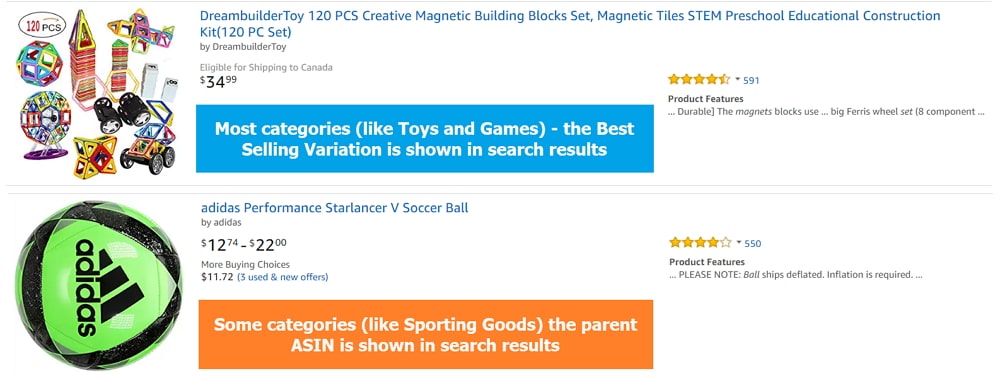Expand rating dropdown arrow beside 591 reviews
Screen dimensions: 1000x376
pyautogui.click(x=737, y=80)
